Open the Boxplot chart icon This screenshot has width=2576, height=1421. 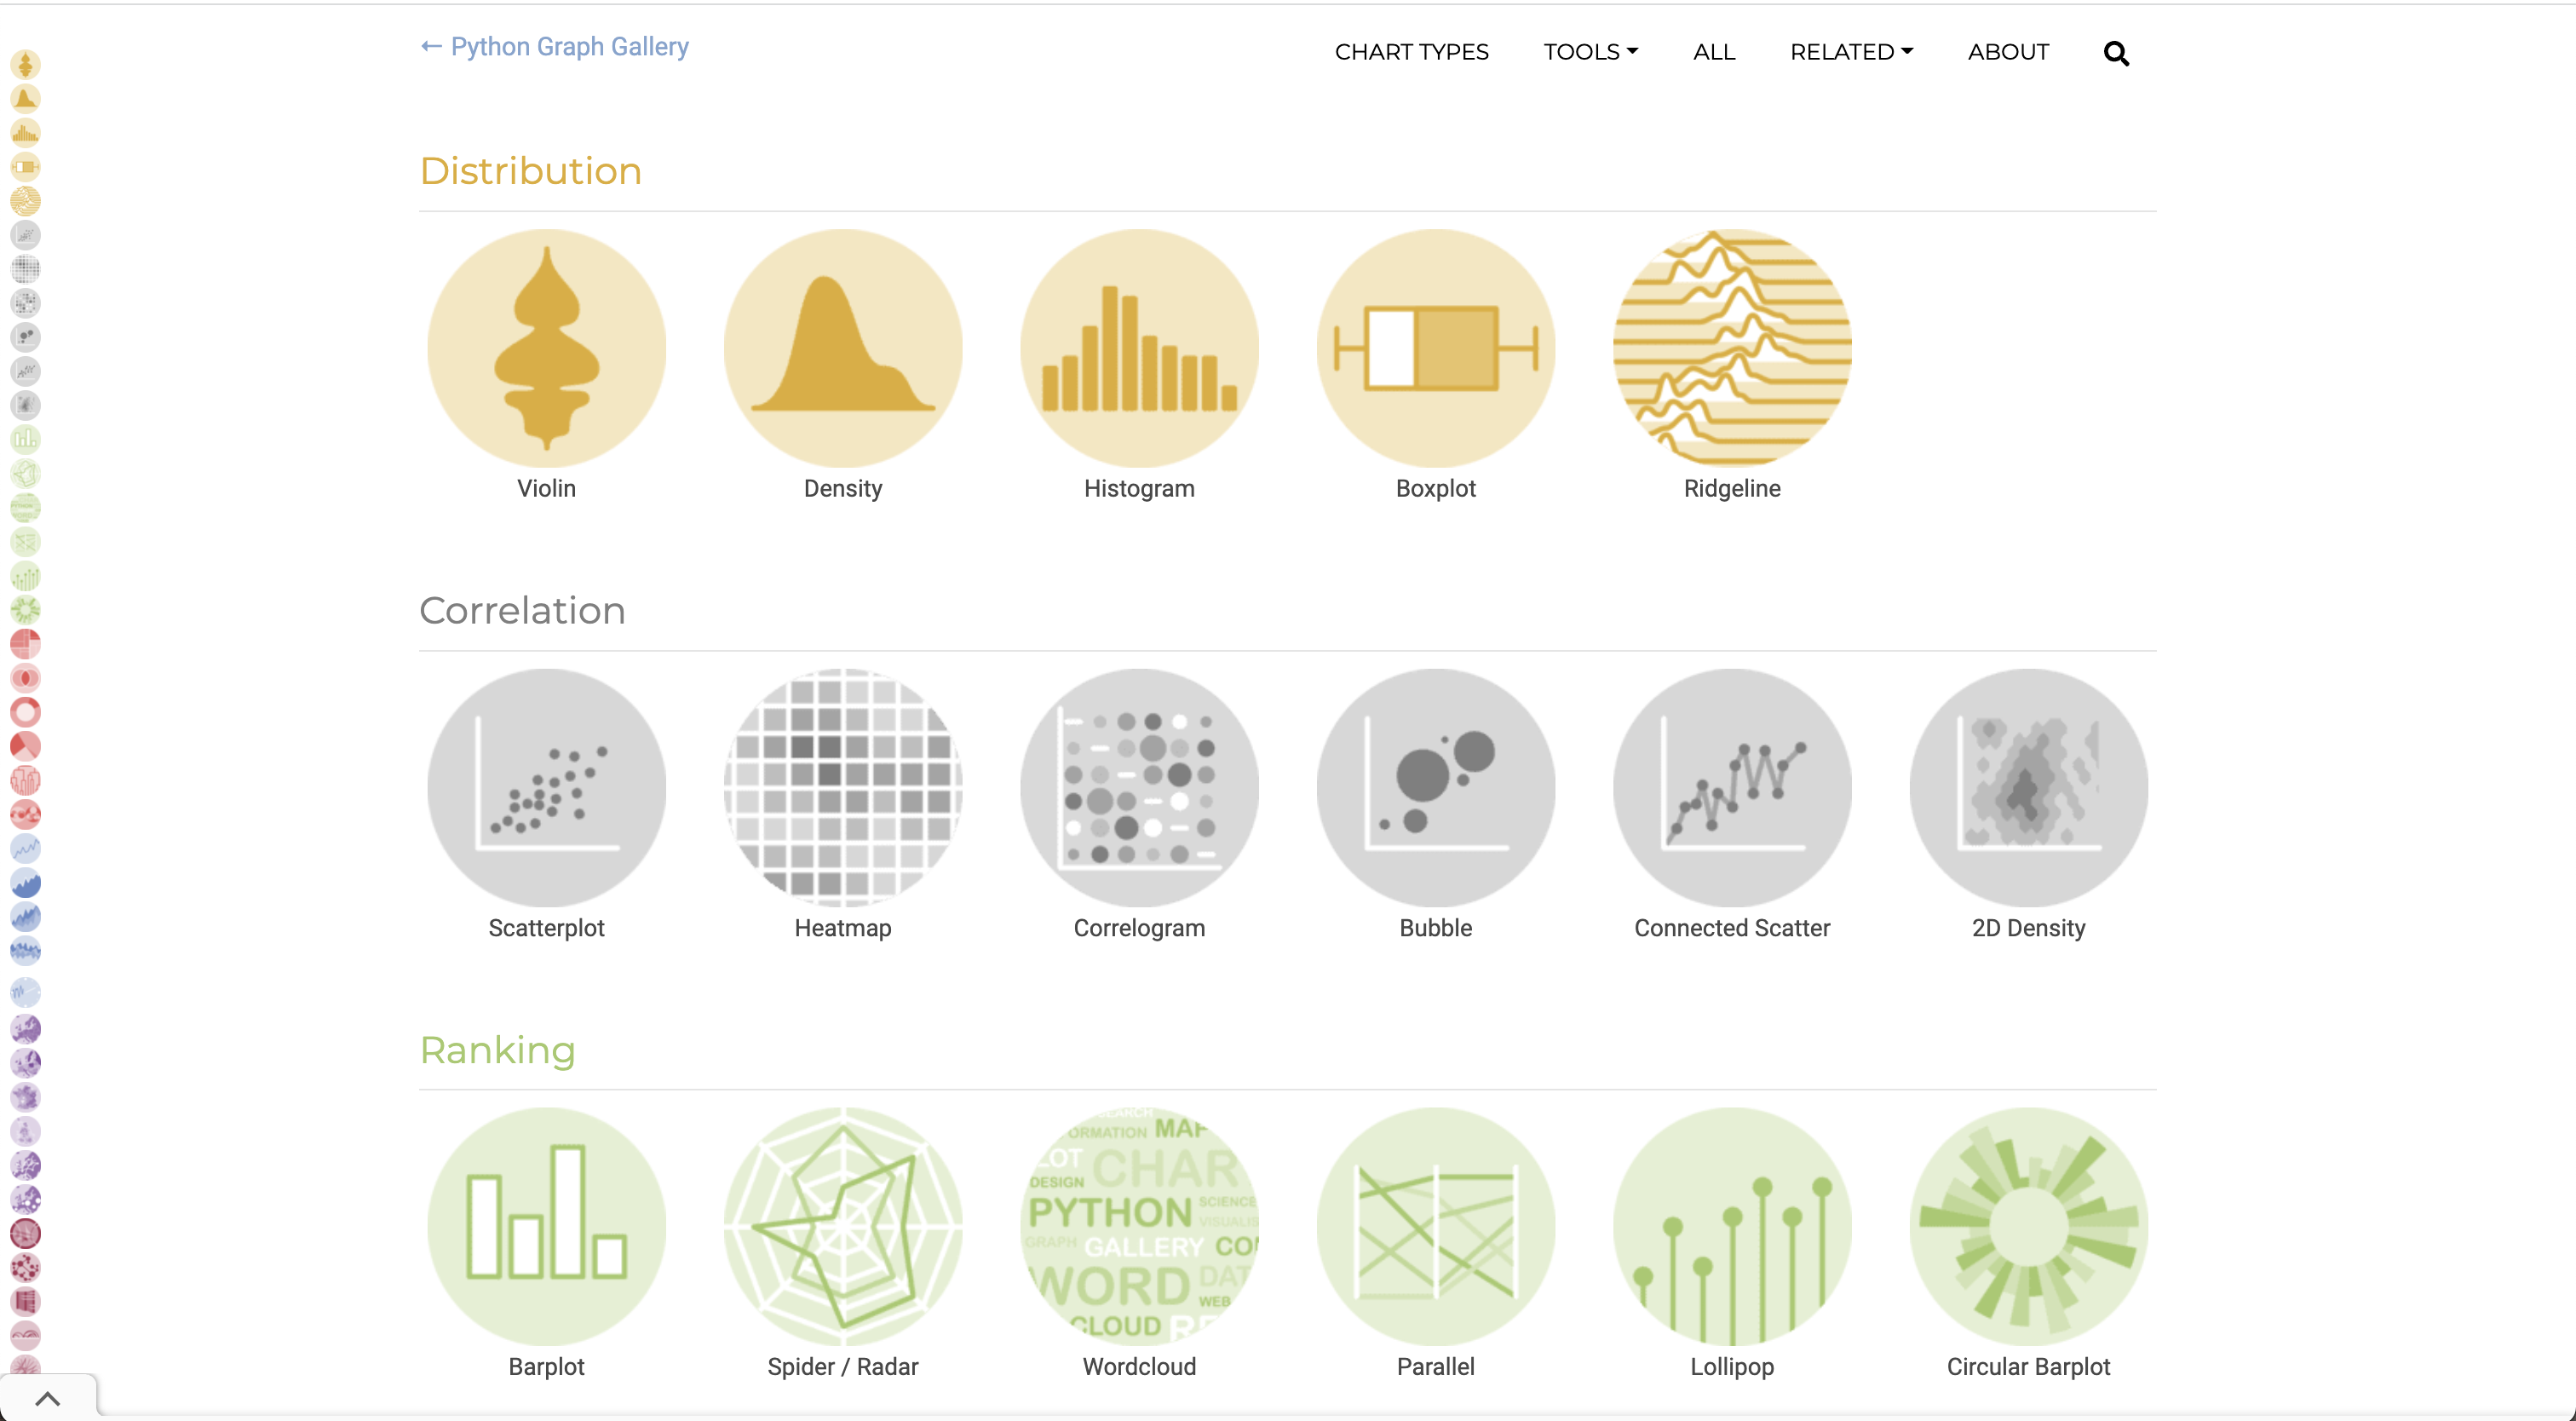tap(1436, 348)
